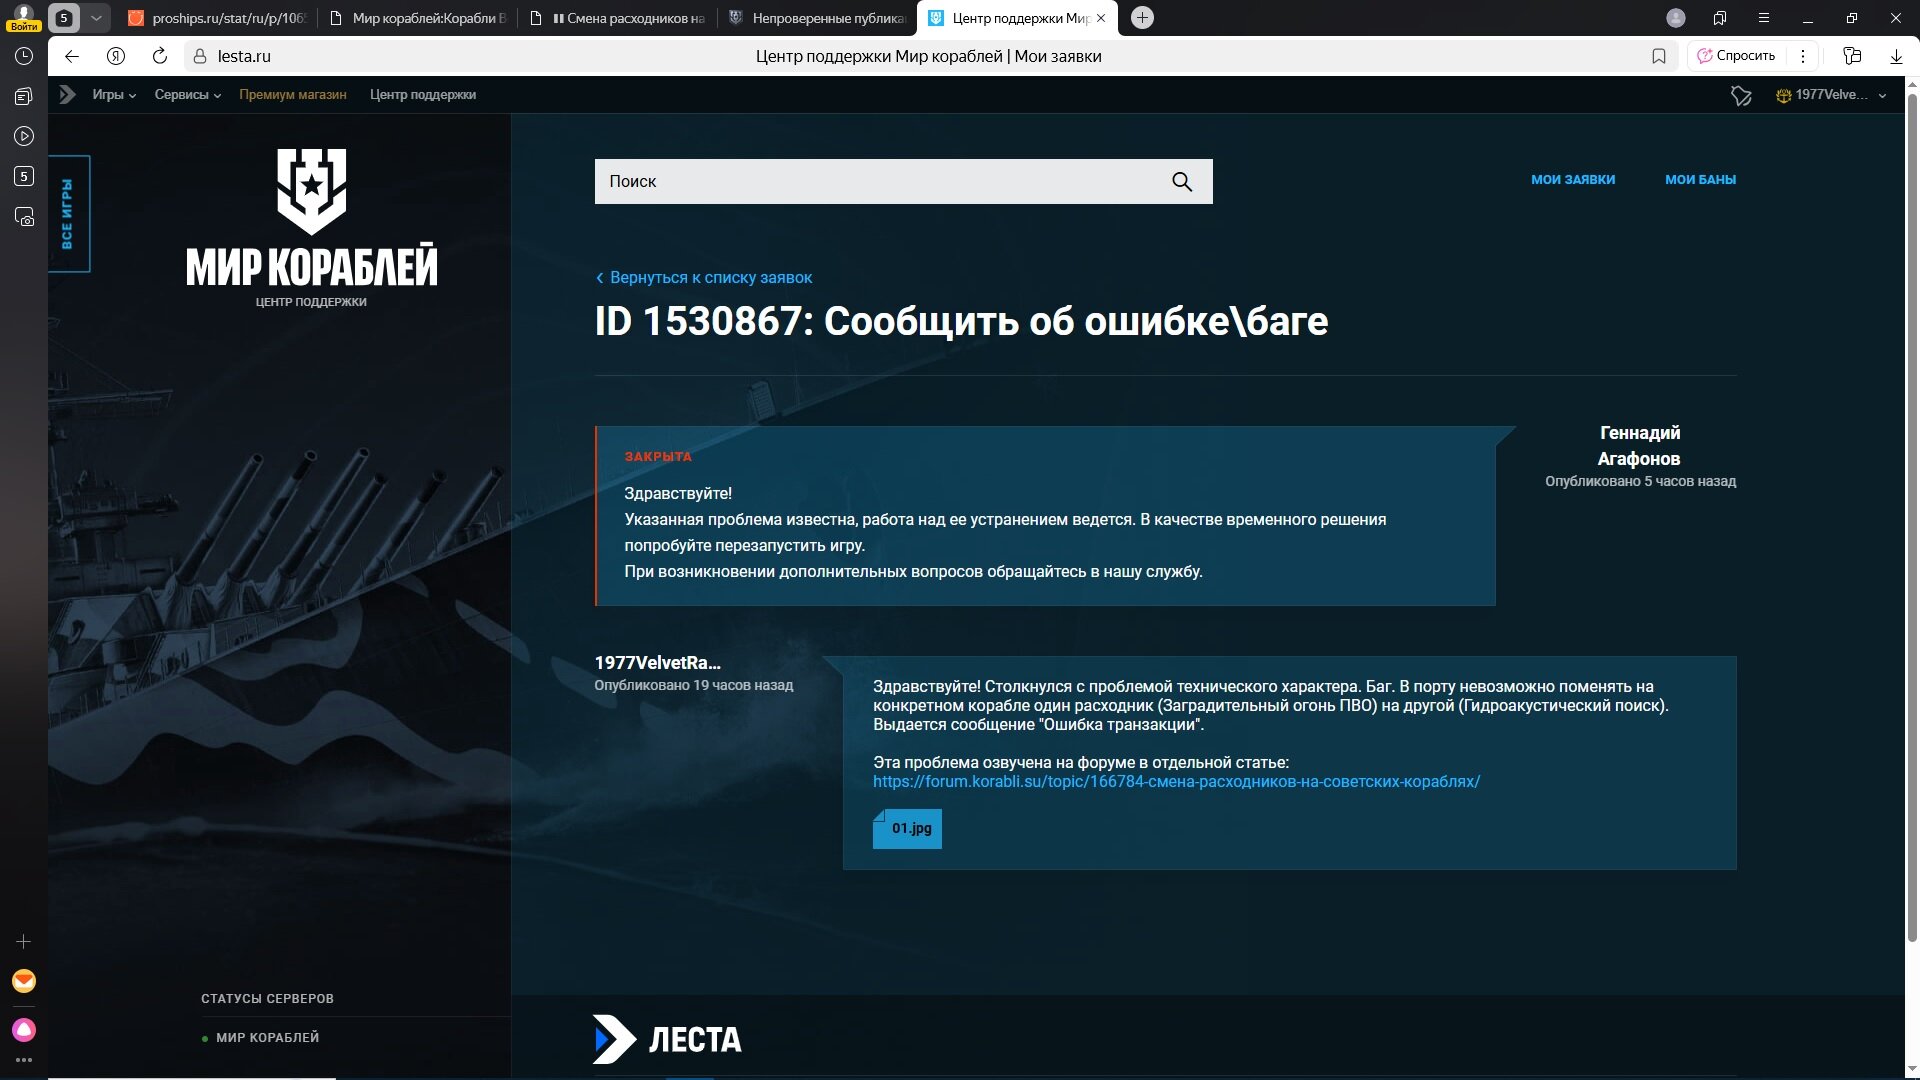This screenshot has height=1080, width=1920.
Task: Open the collections icon next to downloads
Action: click(1852, 56)
